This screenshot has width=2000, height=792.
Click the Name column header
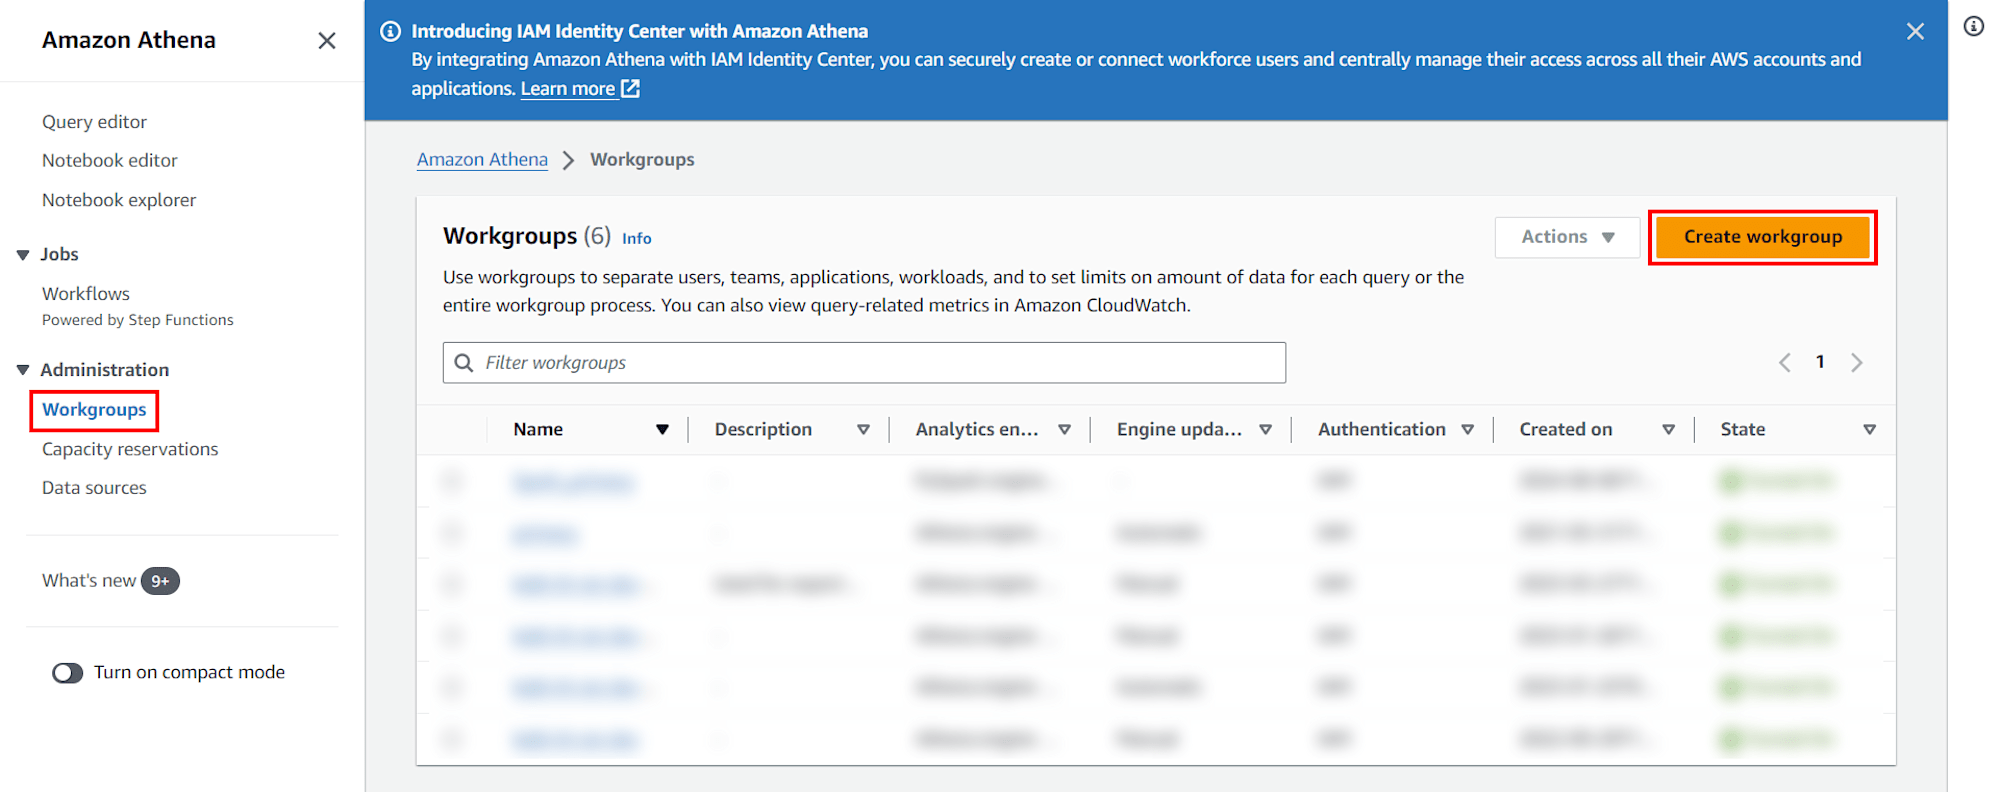[x=538, y=430]
